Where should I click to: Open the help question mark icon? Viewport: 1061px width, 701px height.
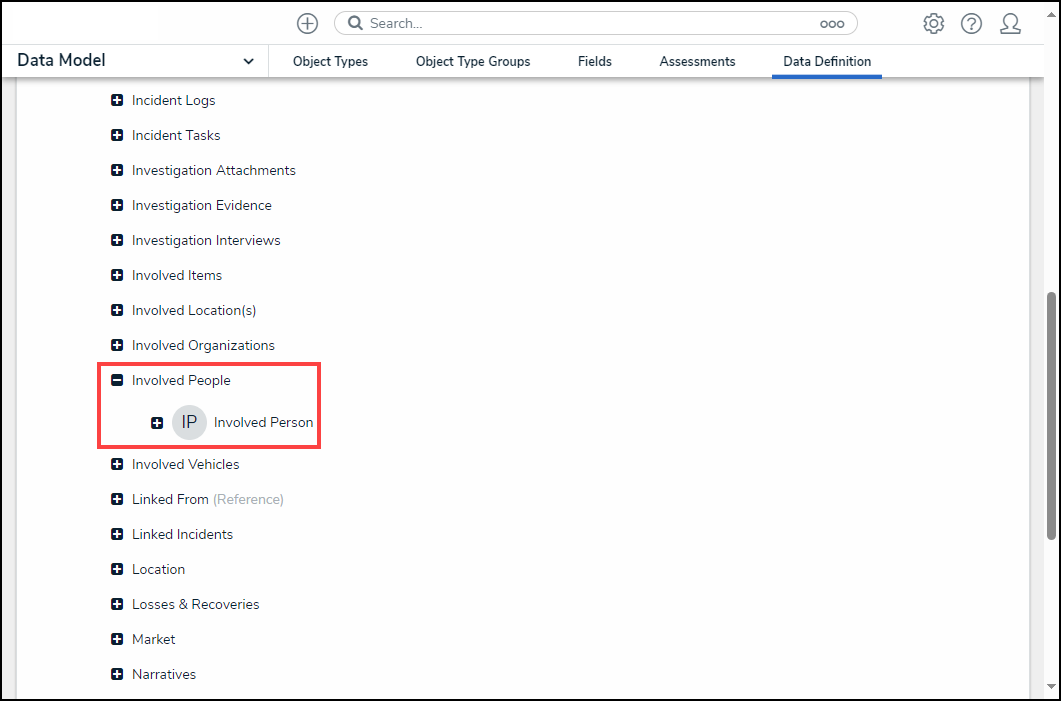click(971, 23)
